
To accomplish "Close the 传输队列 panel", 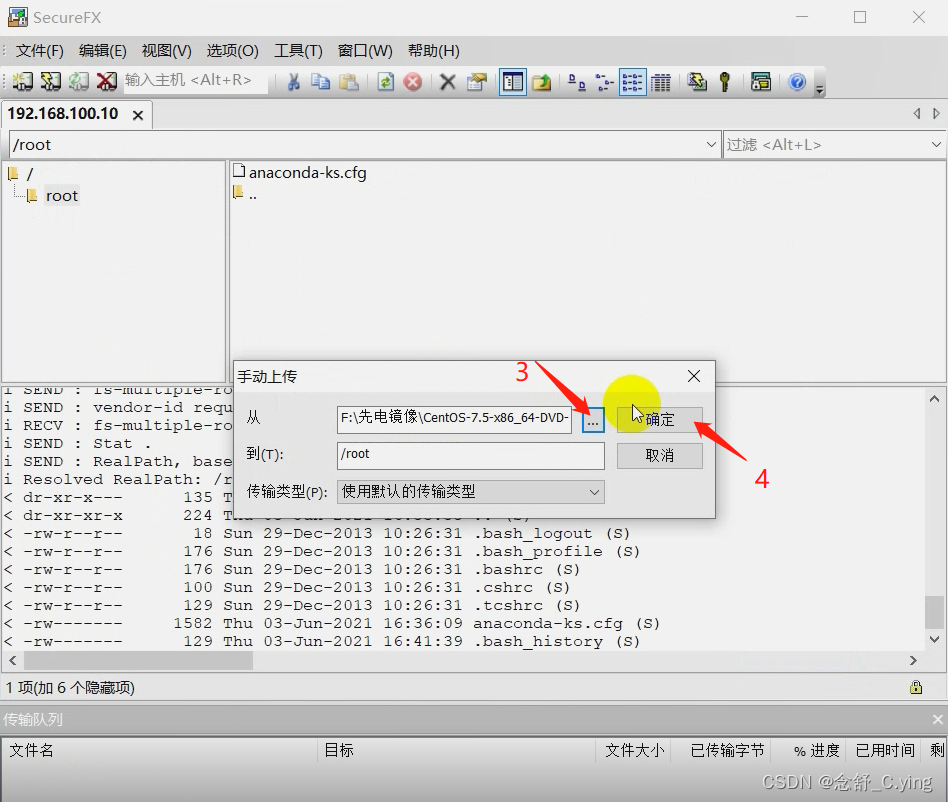I will coord(937,719).
